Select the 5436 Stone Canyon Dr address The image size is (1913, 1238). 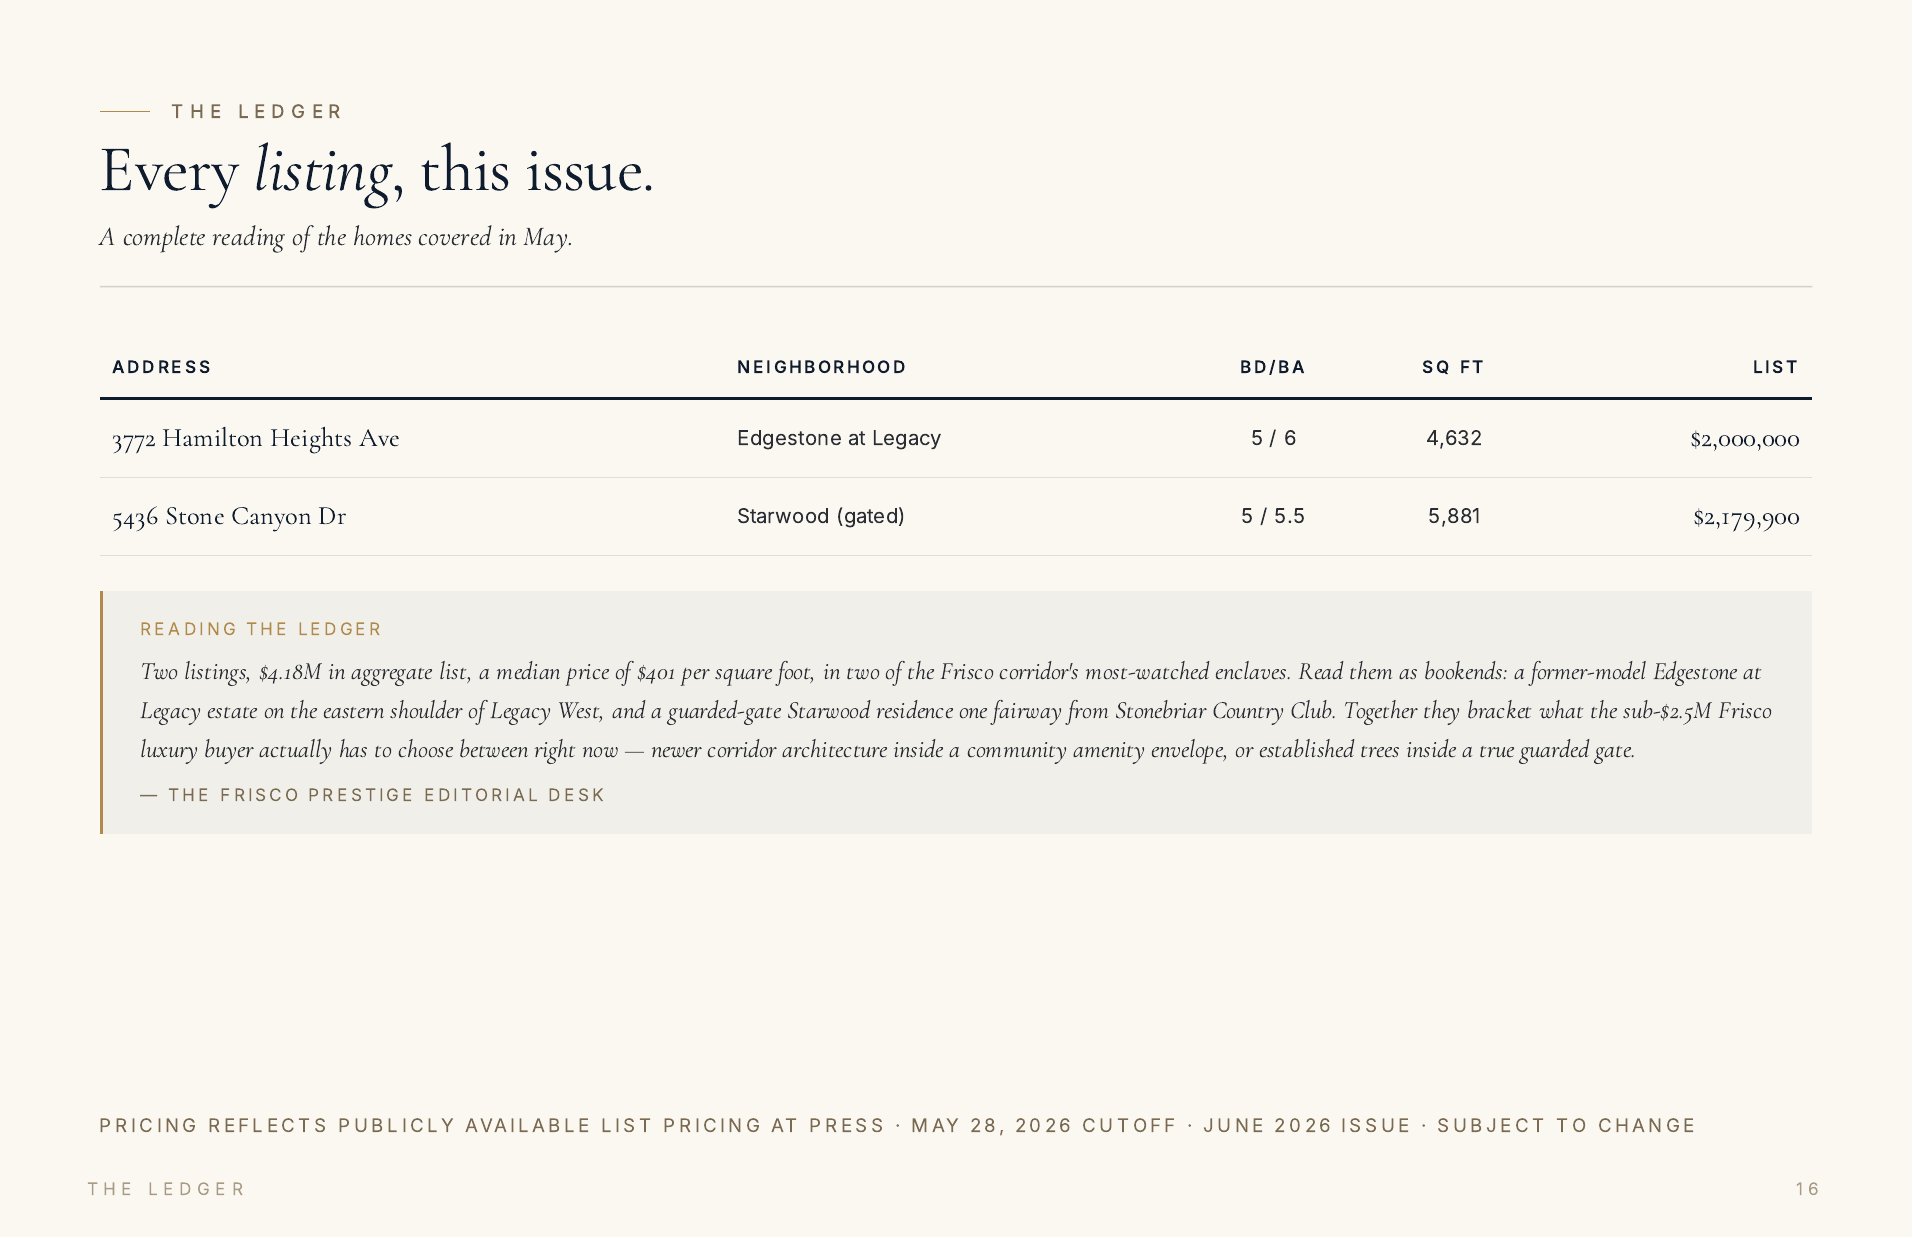(x=229, y=517)
